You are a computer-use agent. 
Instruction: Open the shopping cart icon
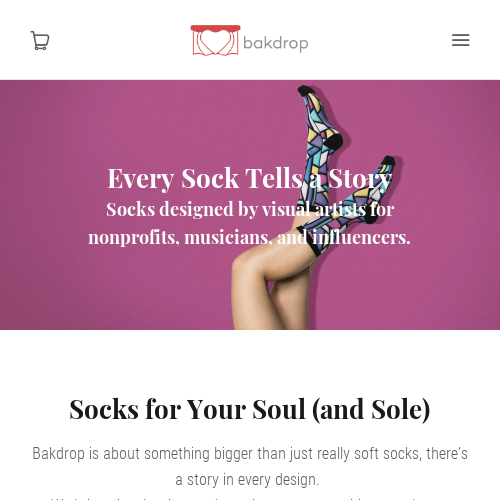tap(40, 40)
